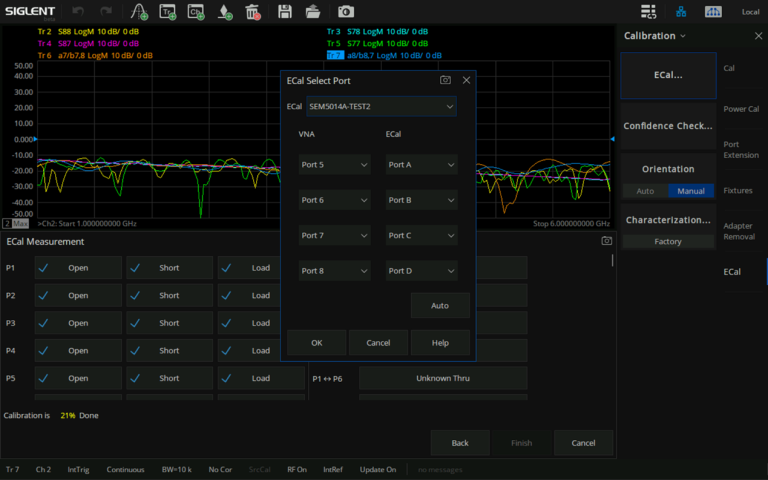
Task: Capture the ECal Select Port dialog with its camera icon
Action: pyautogui.click(x=445, y=80)
